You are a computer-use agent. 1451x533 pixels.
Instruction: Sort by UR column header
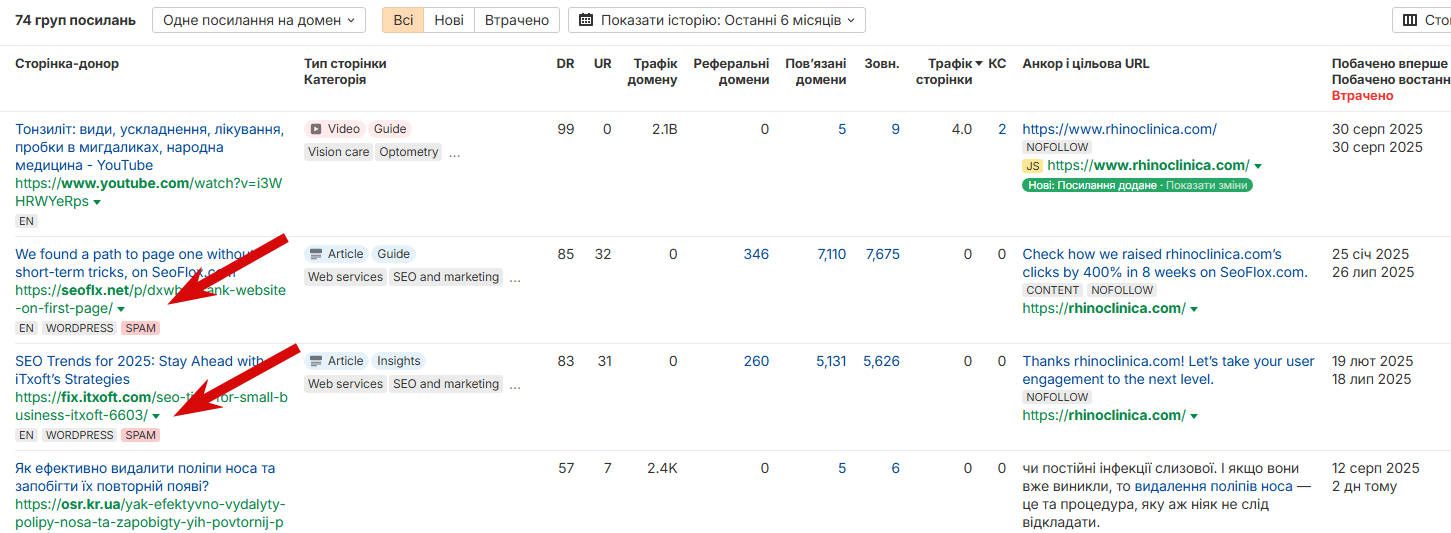click(x=602, y=63)
